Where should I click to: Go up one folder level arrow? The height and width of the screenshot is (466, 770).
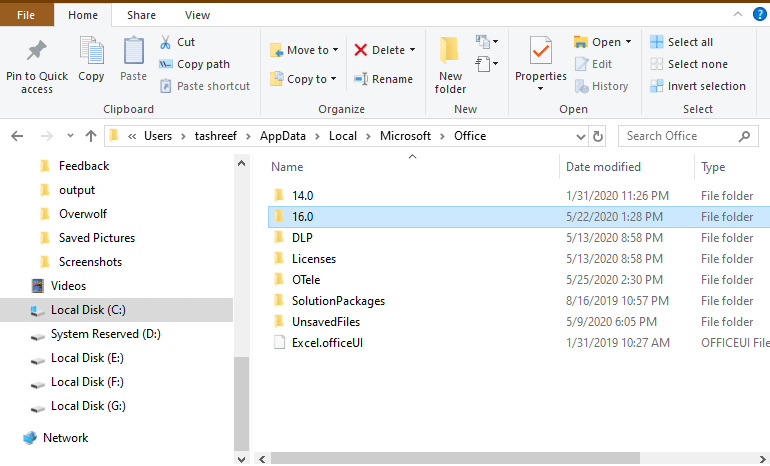(x=91, y=136)
